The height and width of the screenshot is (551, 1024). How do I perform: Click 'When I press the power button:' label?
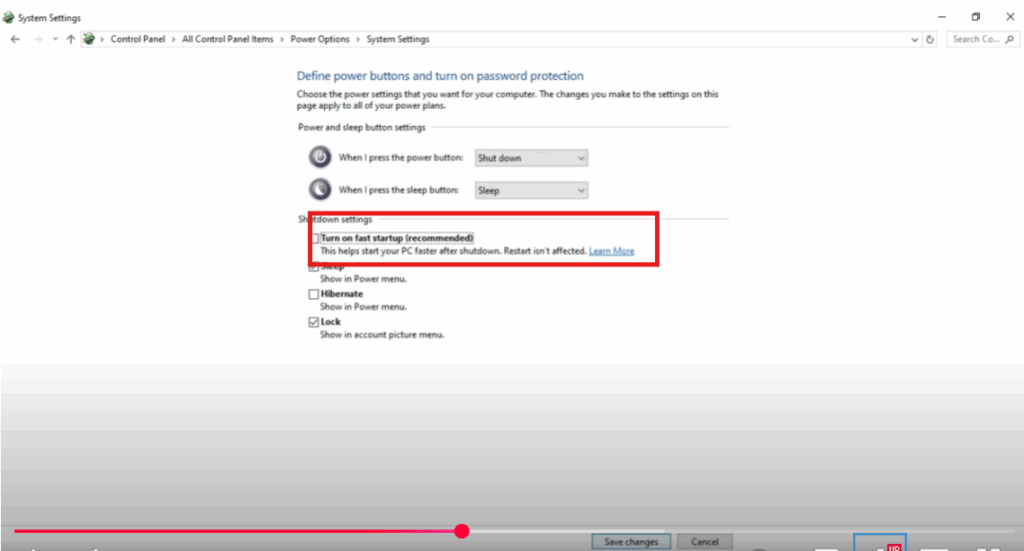pyautogui.click(x=400, y=157)
